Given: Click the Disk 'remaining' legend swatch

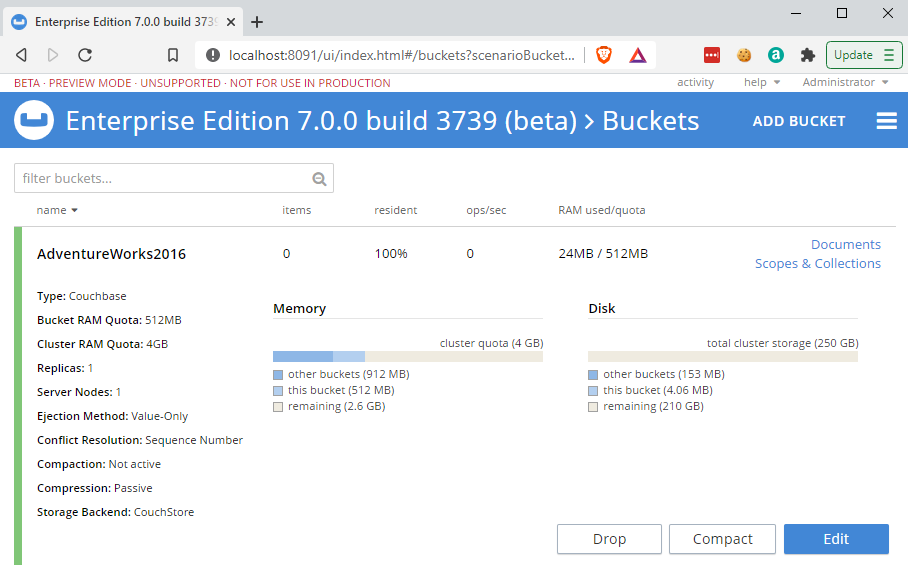Looking at the screenshot, I should 593,407.
